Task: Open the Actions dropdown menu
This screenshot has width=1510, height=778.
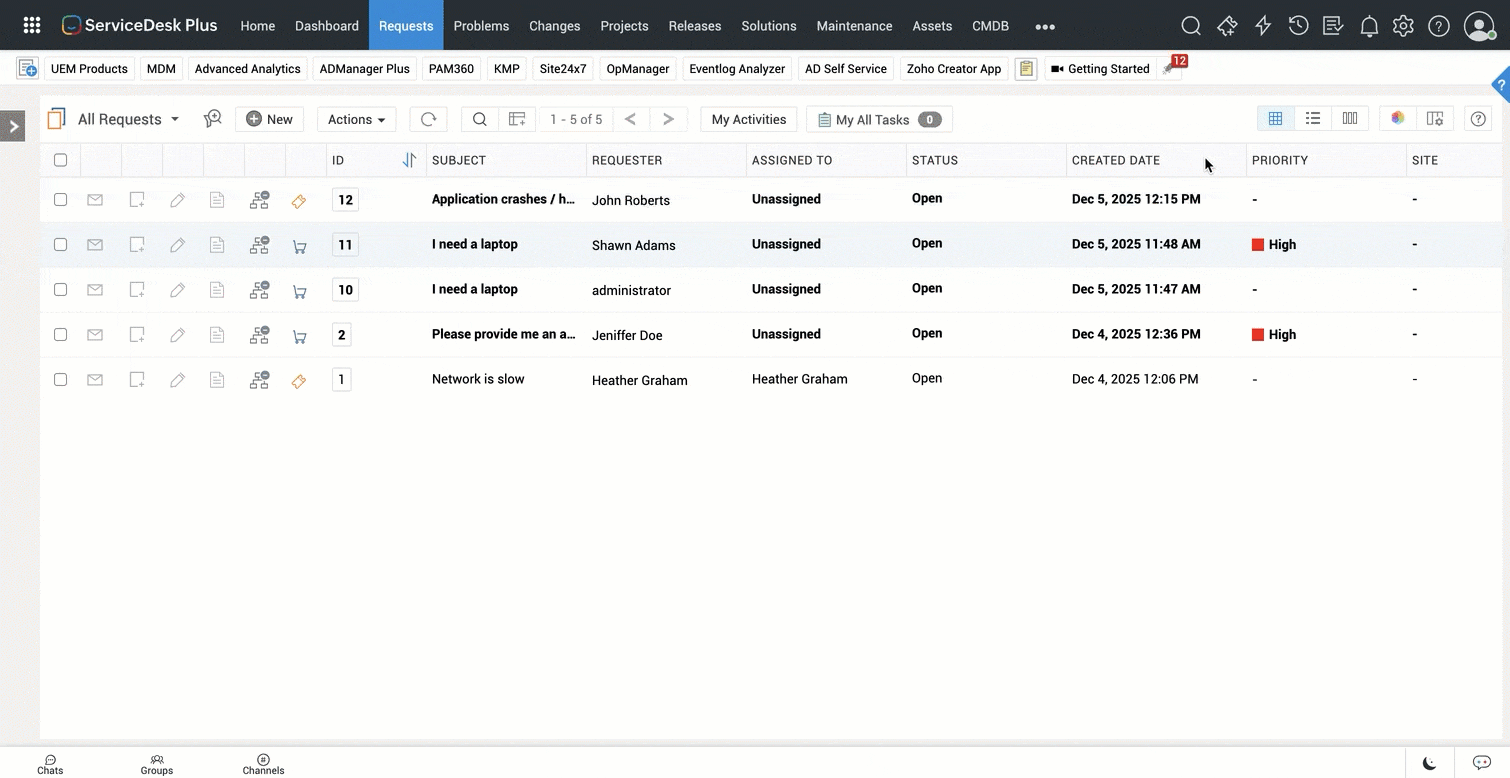Action: click(x=356, y=119)
